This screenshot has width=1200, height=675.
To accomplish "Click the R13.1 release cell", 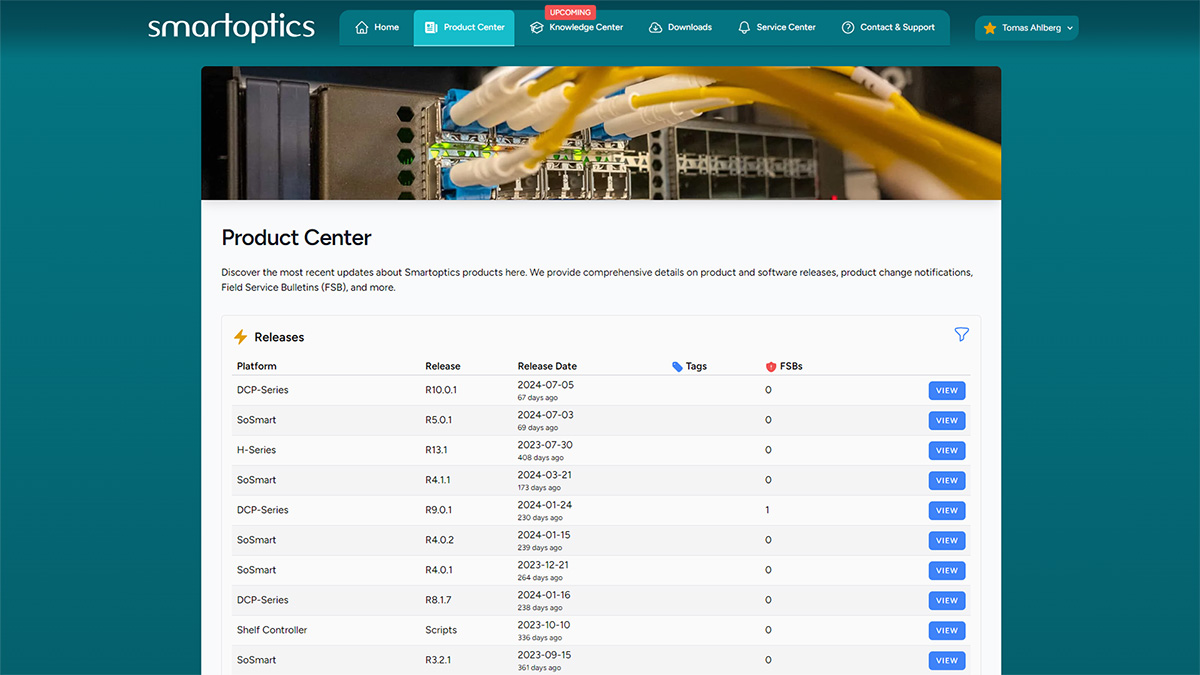I will [x=436, y=450].
